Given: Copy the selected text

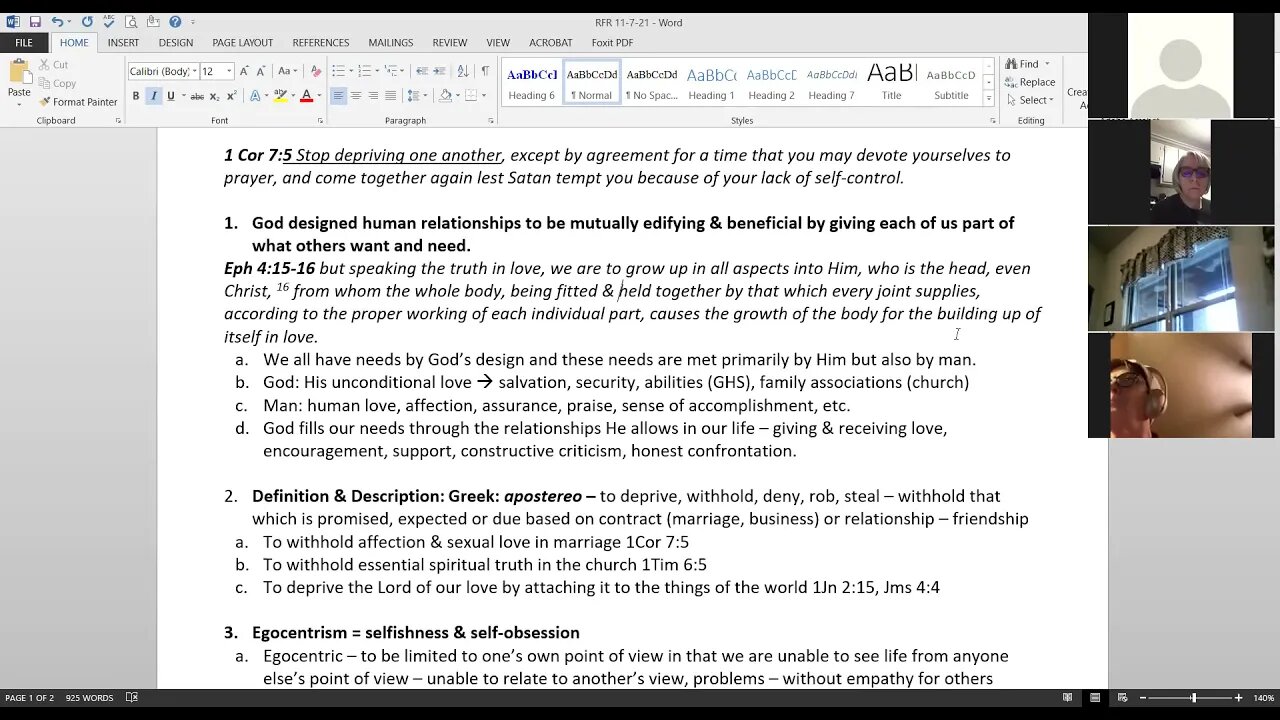Looking at the screenshot, I should pos(57,84).
